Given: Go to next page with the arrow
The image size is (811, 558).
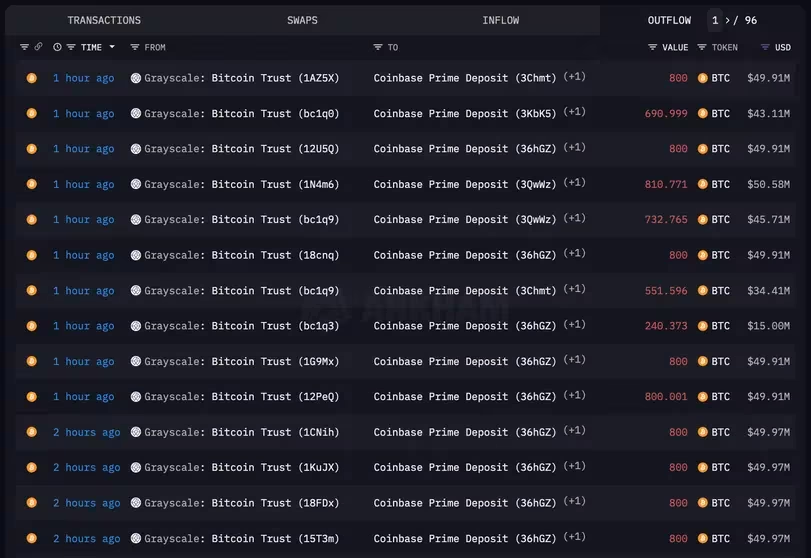Looking at the screenshot, I should coord(727,20).
